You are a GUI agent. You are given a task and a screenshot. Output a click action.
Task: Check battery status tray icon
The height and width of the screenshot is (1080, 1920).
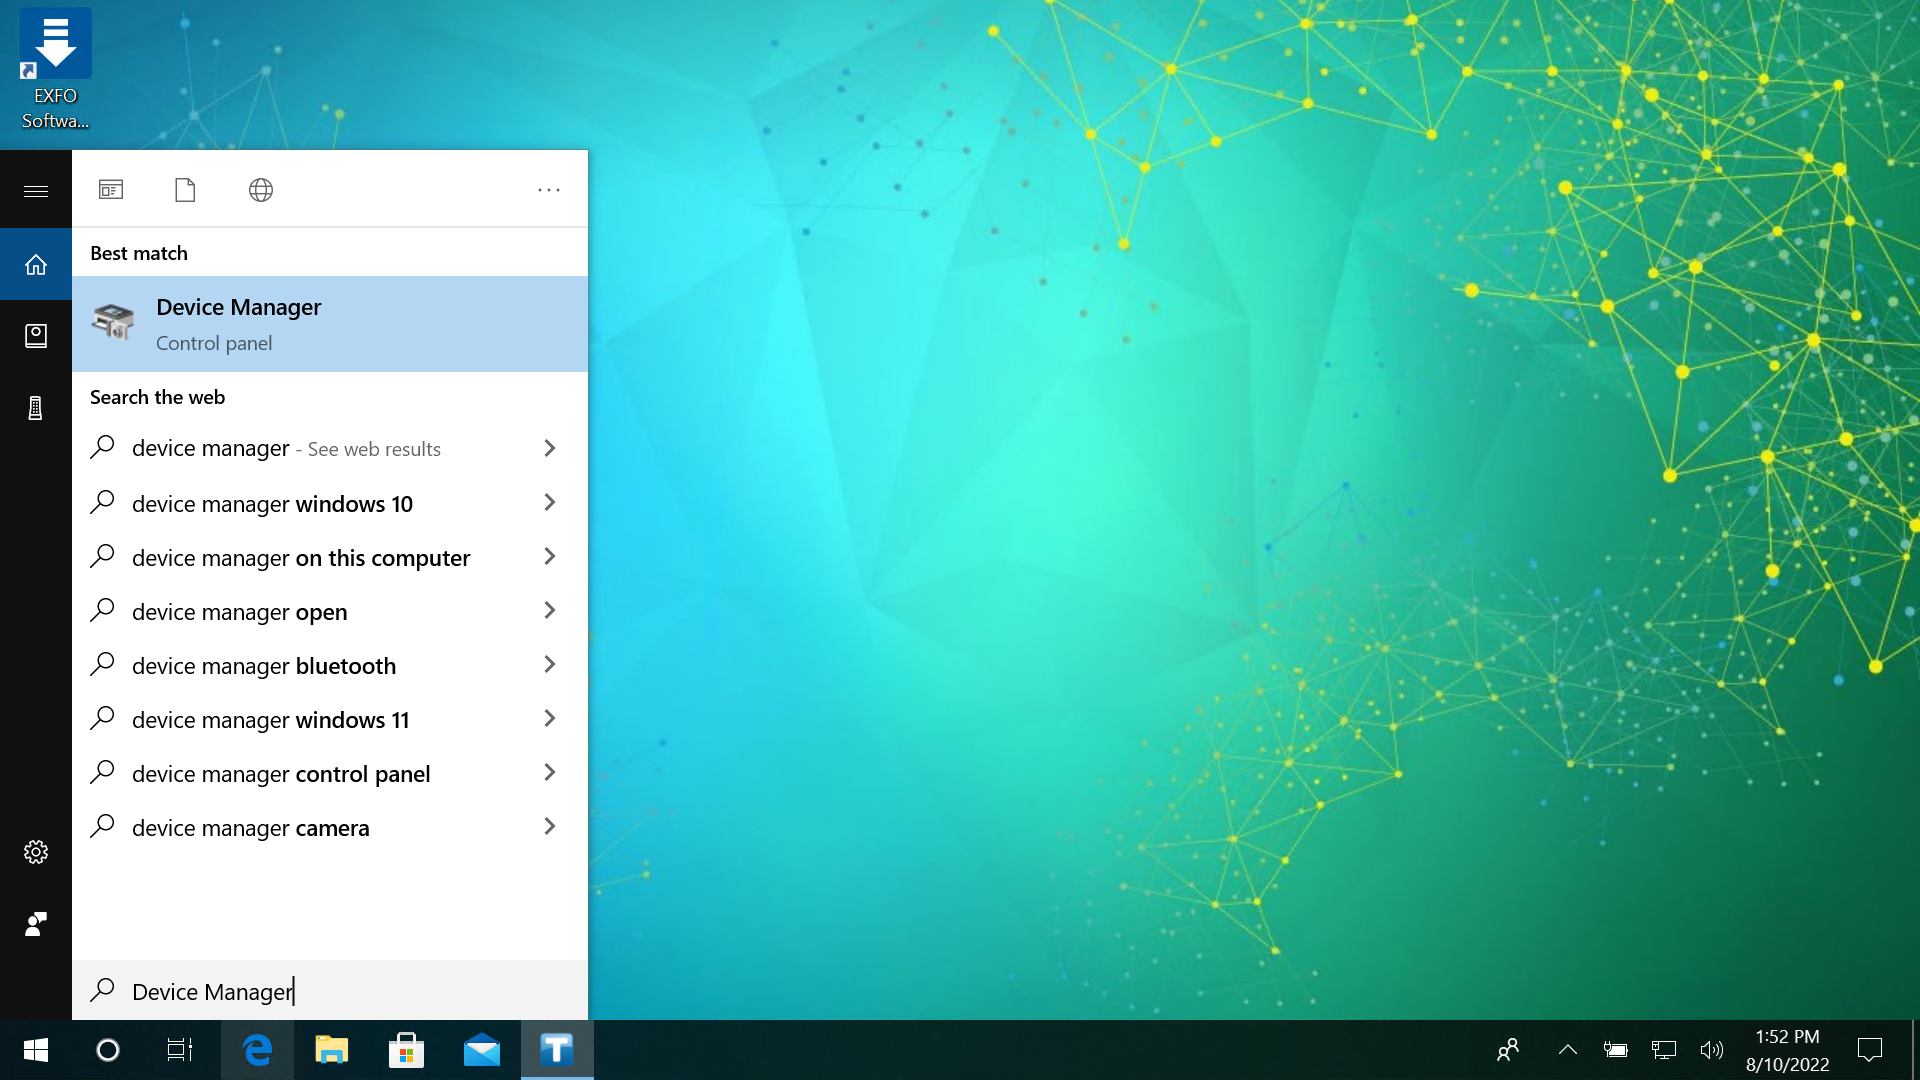click(x=1615, y=1050)
